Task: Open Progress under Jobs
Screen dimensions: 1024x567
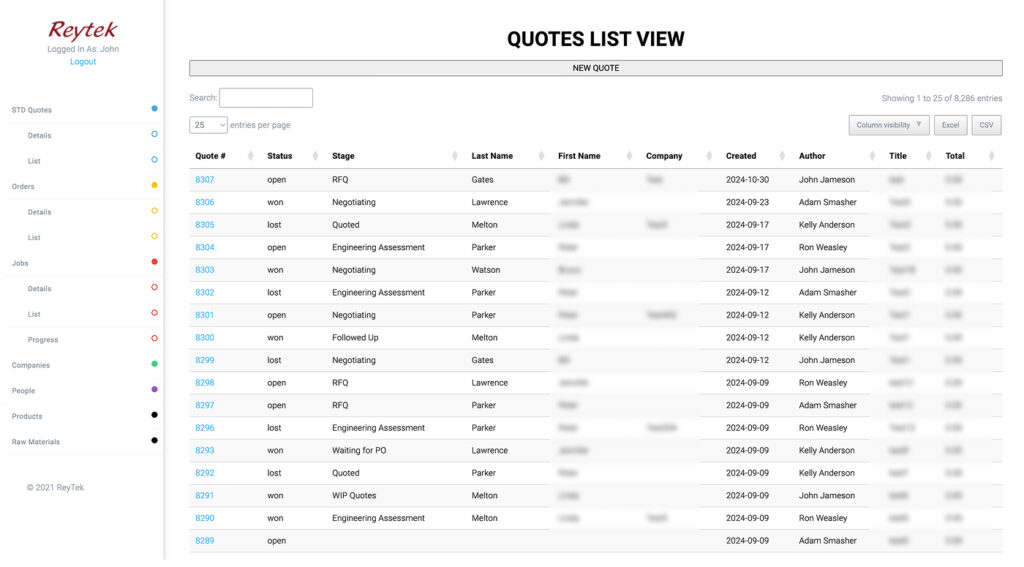Action: point(42,340)
